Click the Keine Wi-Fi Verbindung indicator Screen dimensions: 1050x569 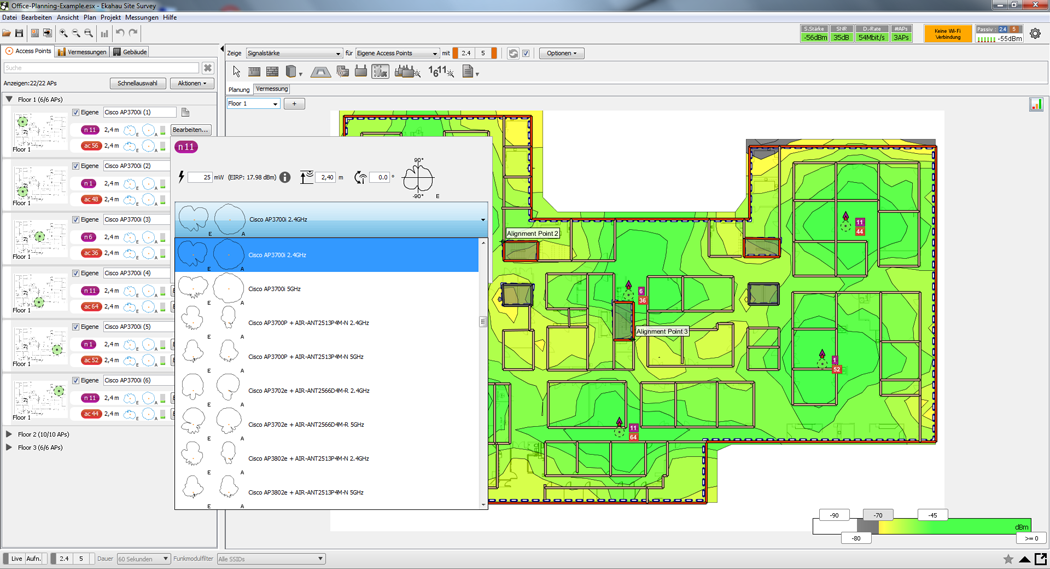click(x=948, y=33)
